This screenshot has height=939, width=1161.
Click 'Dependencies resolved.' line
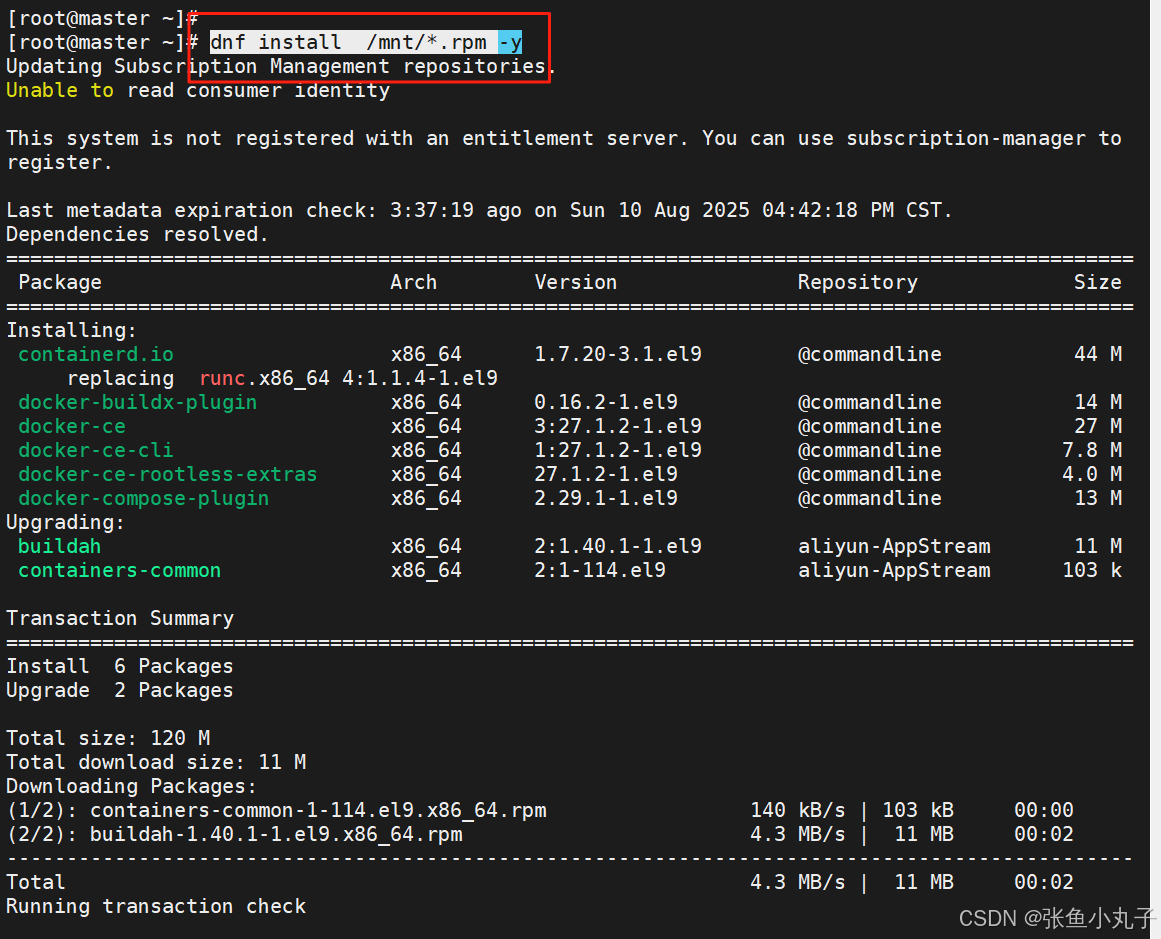point(137,234)
